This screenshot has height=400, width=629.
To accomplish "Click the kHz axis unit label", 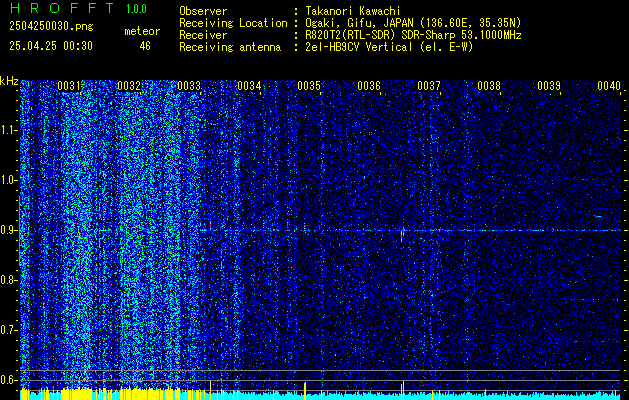I will click(x=9, y=81).
